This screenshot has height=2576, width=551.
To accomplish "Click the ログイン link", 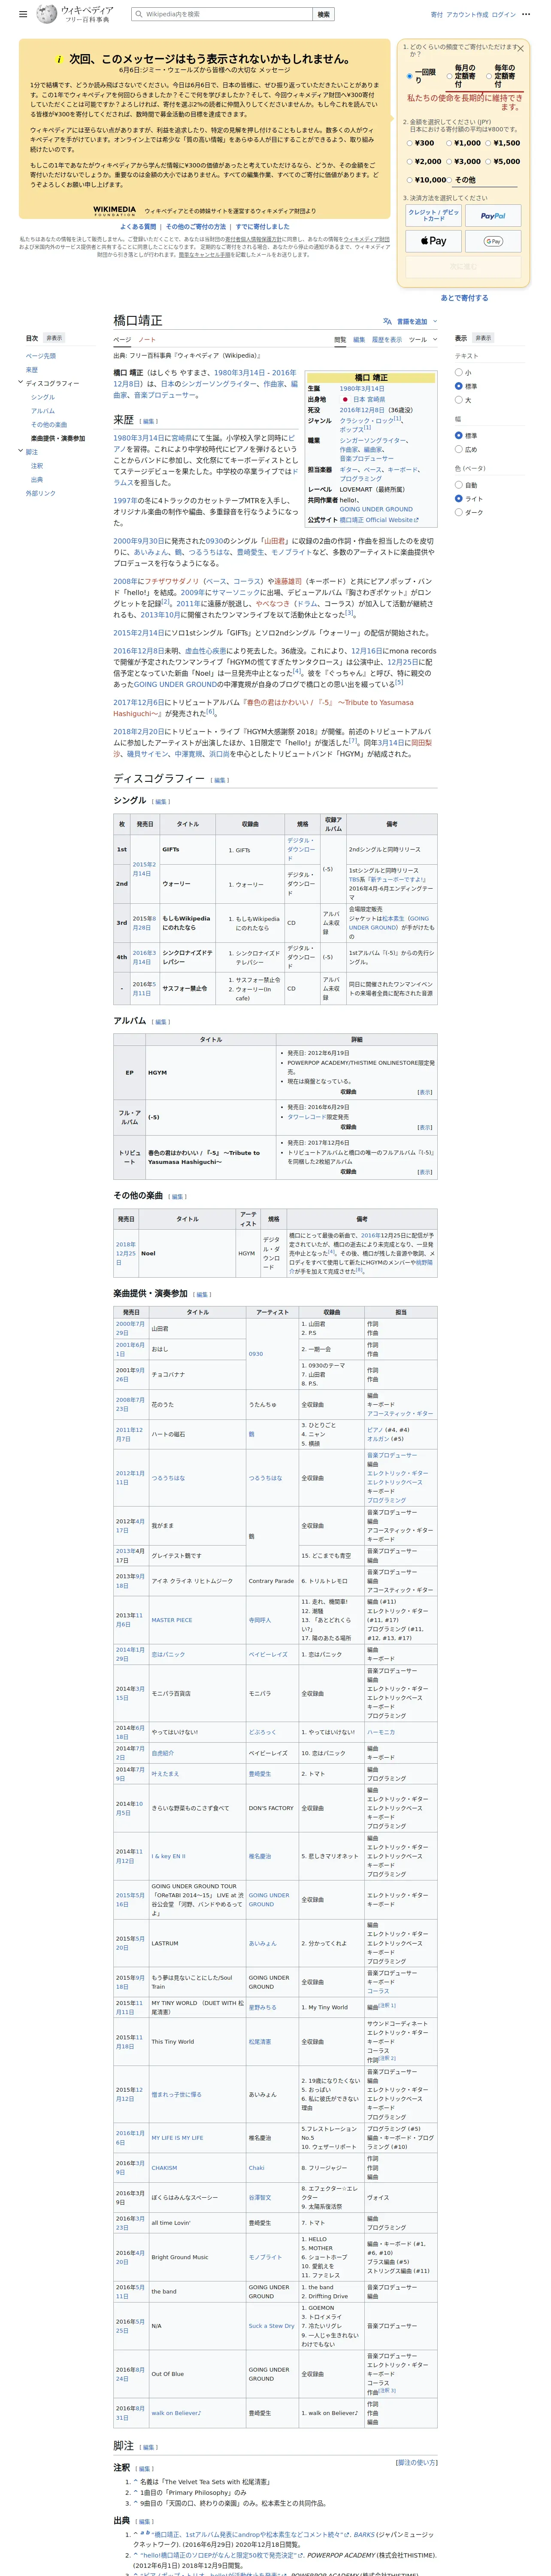I will (504, 14).
